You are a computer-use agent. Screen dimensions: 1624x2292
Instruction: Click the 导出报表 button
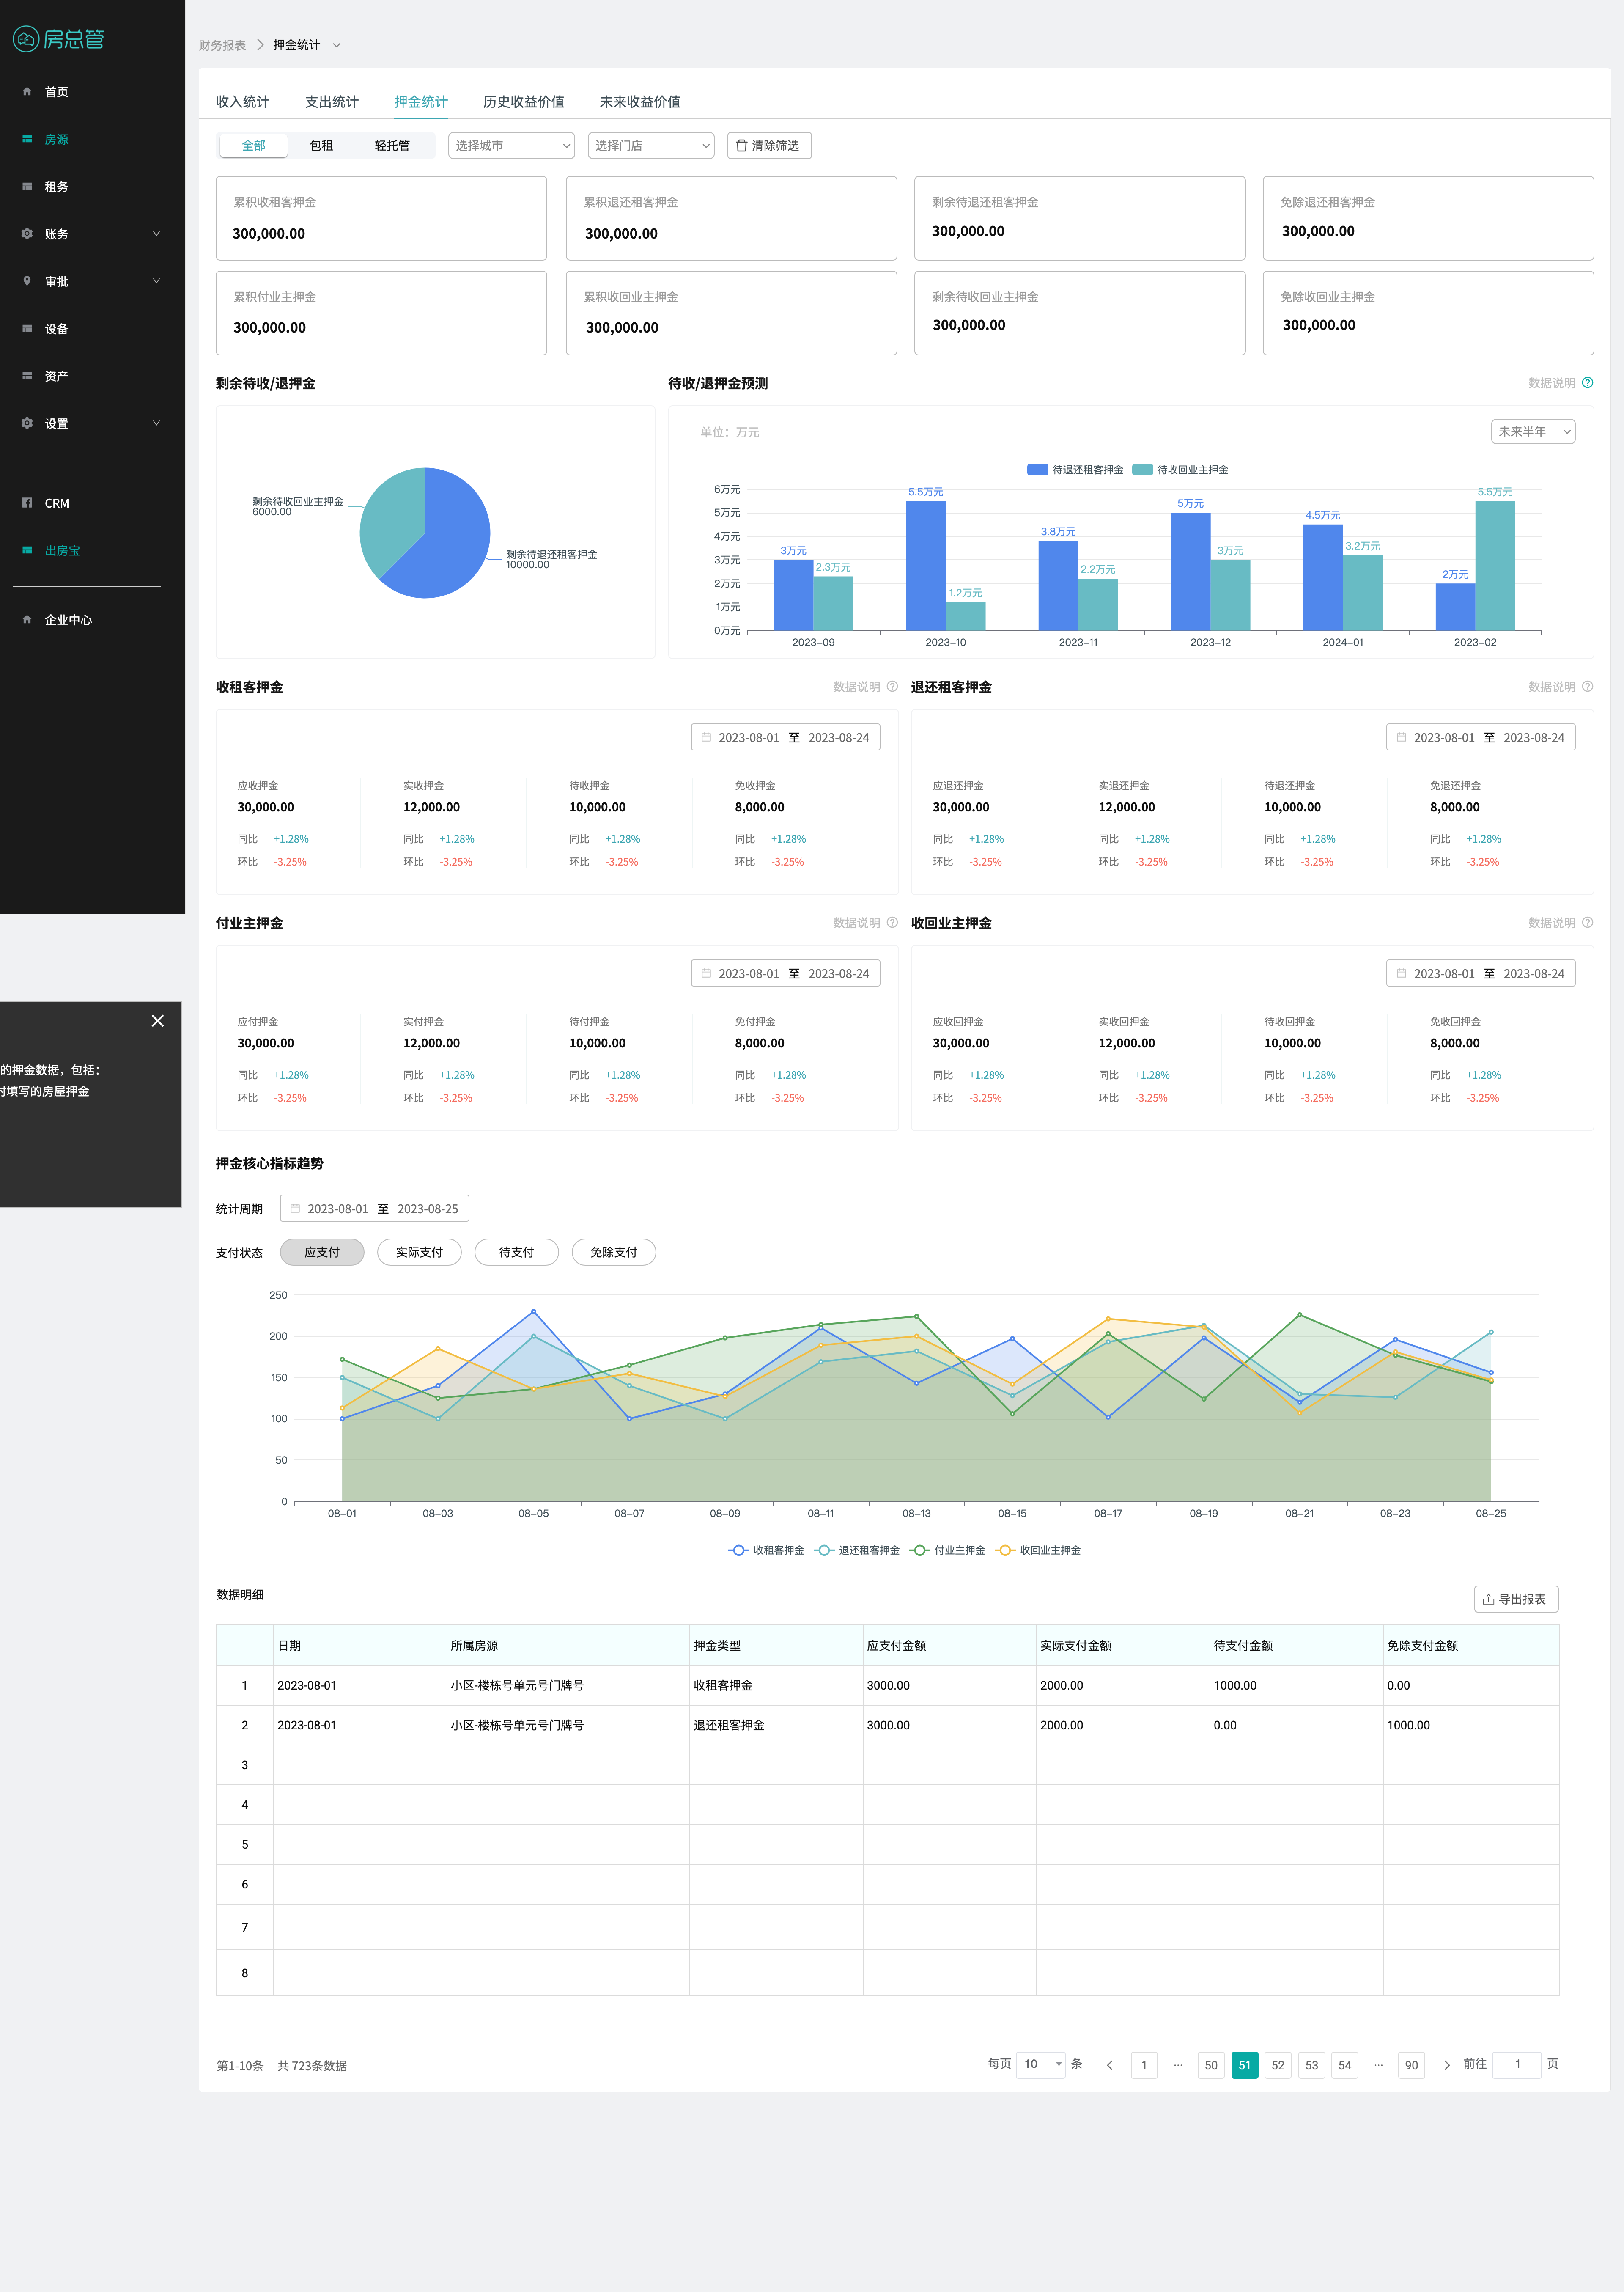(x=1516, y=1599)
